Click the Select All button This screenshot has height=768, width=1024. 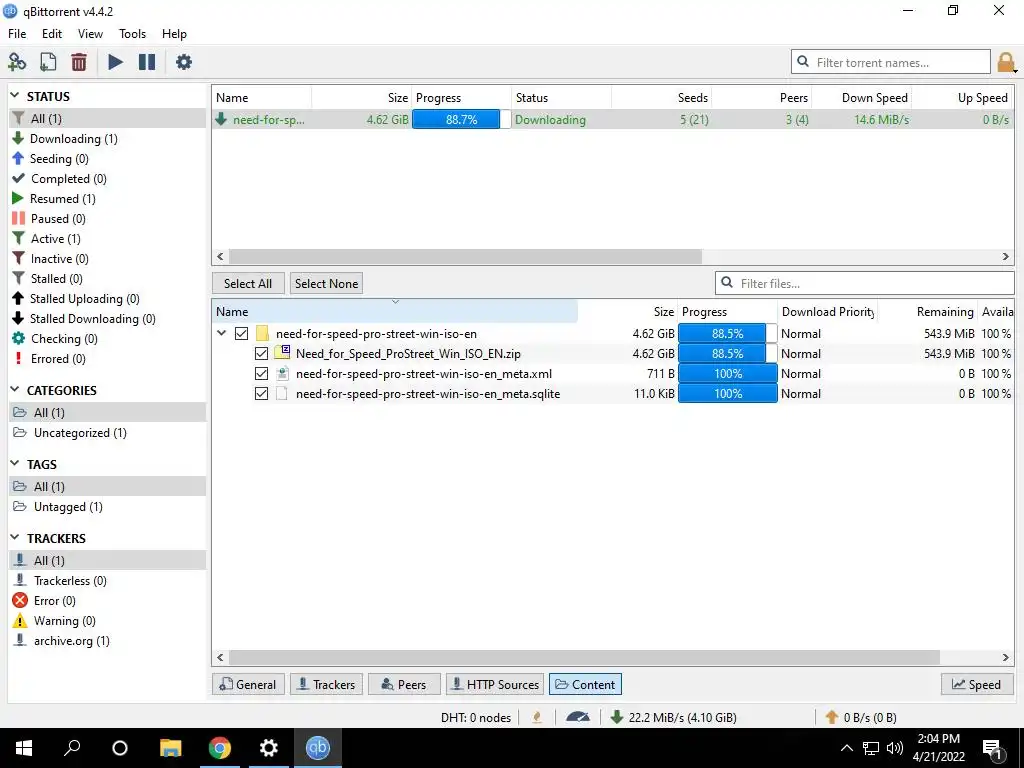click(248, 283)
